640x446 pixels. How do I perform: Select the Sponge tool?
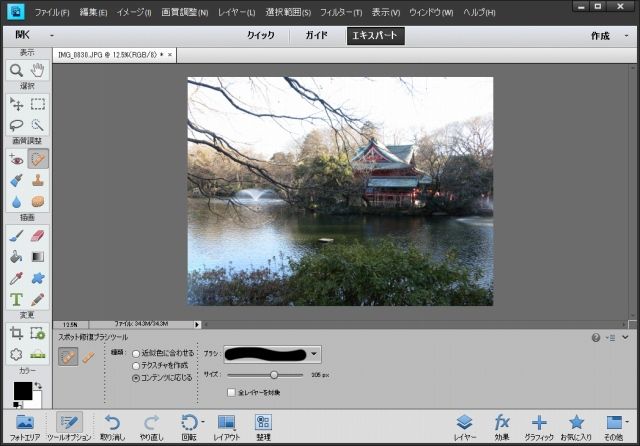[x=38, y=202]
